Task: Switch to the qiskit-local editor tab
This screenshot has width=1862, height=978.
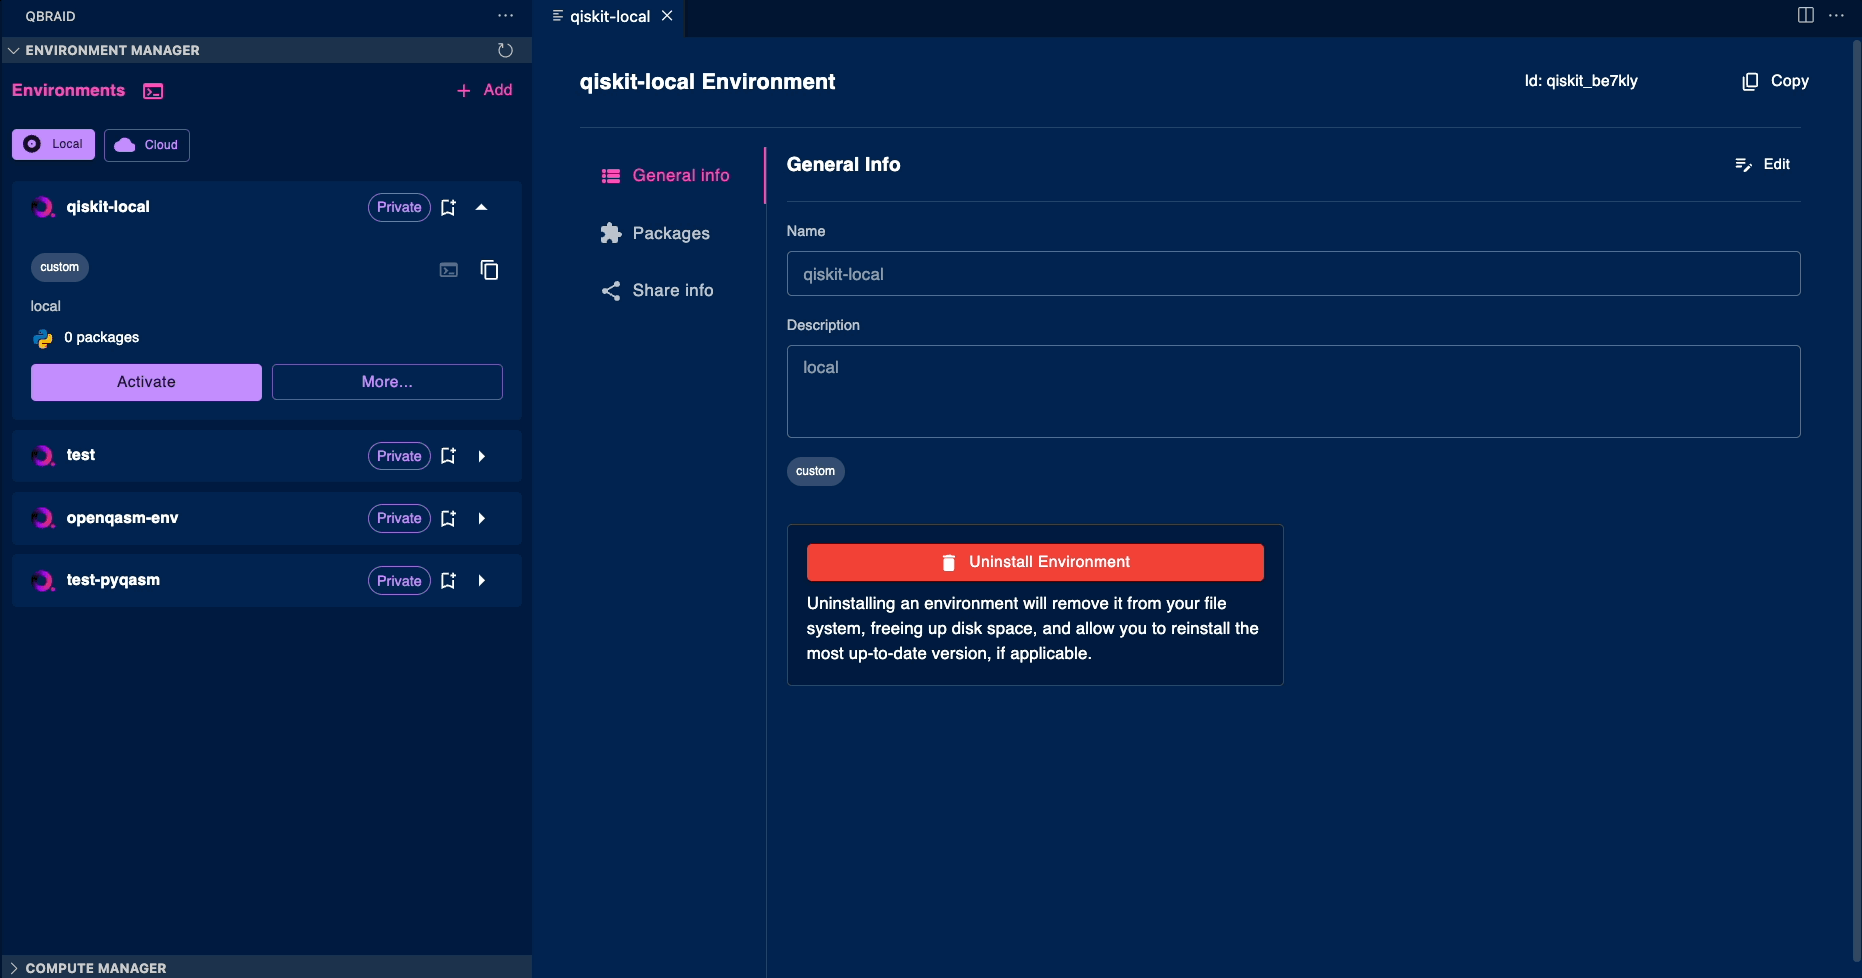Action: click(x=610, y=16)
